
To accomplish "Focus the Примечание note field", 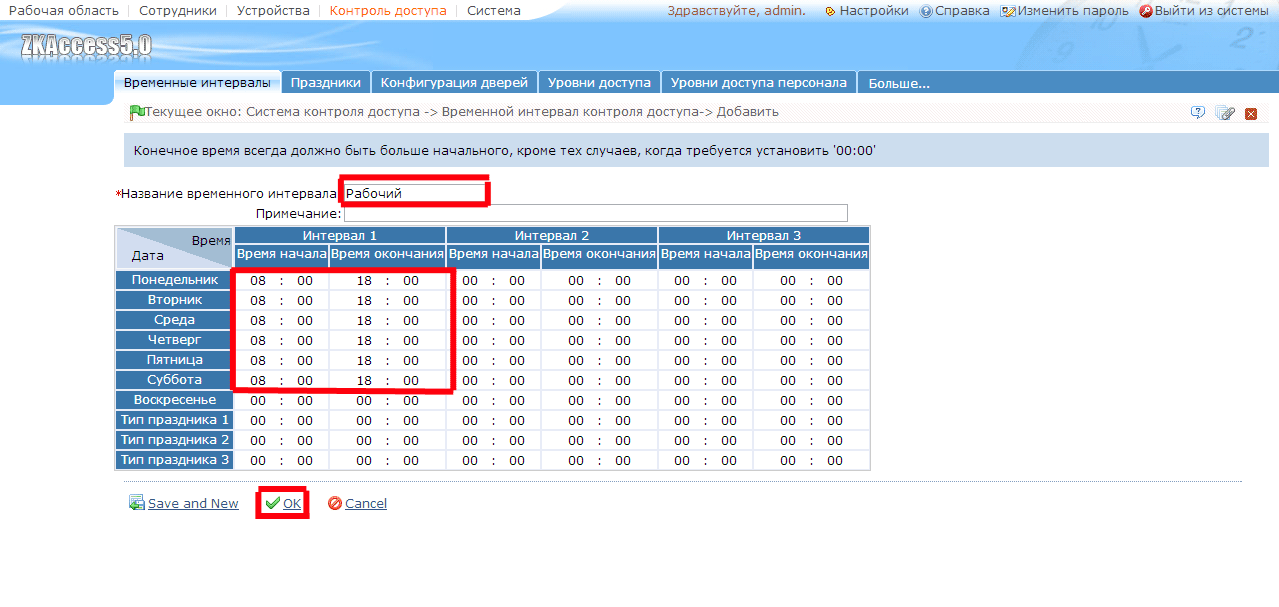I will tap(595, 213).
